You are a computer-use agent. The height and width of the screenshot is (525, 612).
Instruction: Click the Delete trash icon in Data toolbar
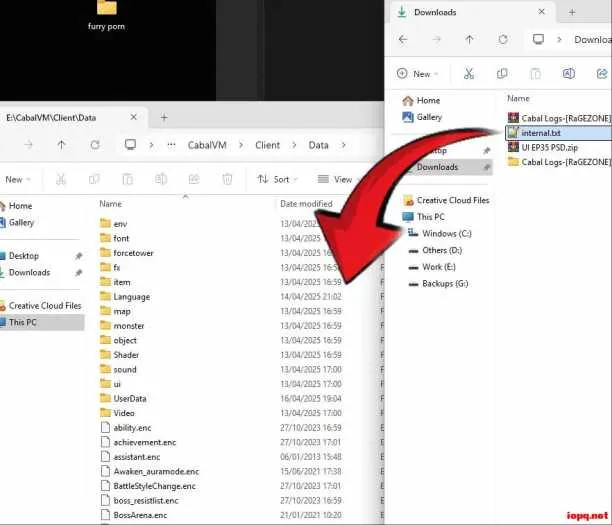pos(227,179)
